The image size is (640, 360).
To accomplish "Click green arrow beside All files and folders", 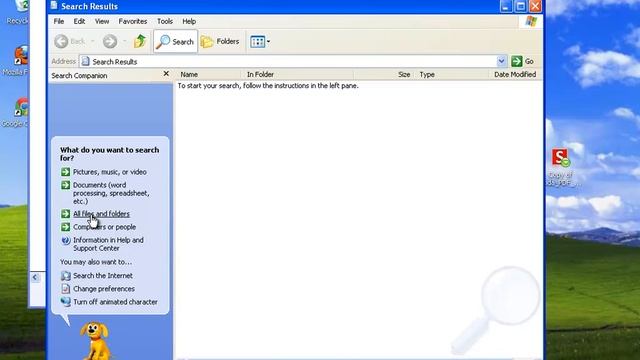I will (65, 213).
